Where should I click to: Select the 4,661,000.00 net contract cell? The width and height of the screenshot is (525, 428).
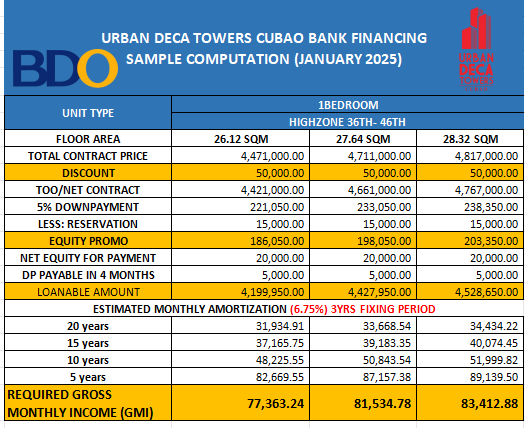click(363, 190)
